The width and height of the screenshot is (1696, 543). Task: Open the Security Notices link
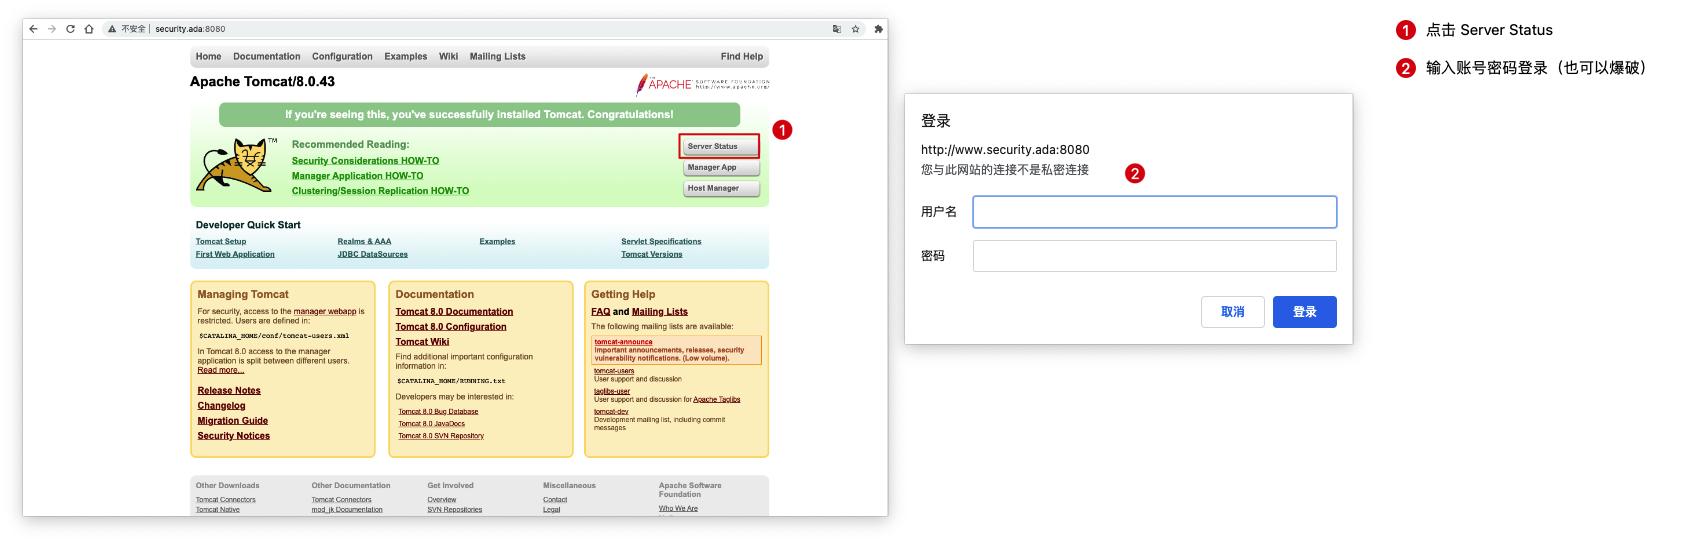point(233,436)
